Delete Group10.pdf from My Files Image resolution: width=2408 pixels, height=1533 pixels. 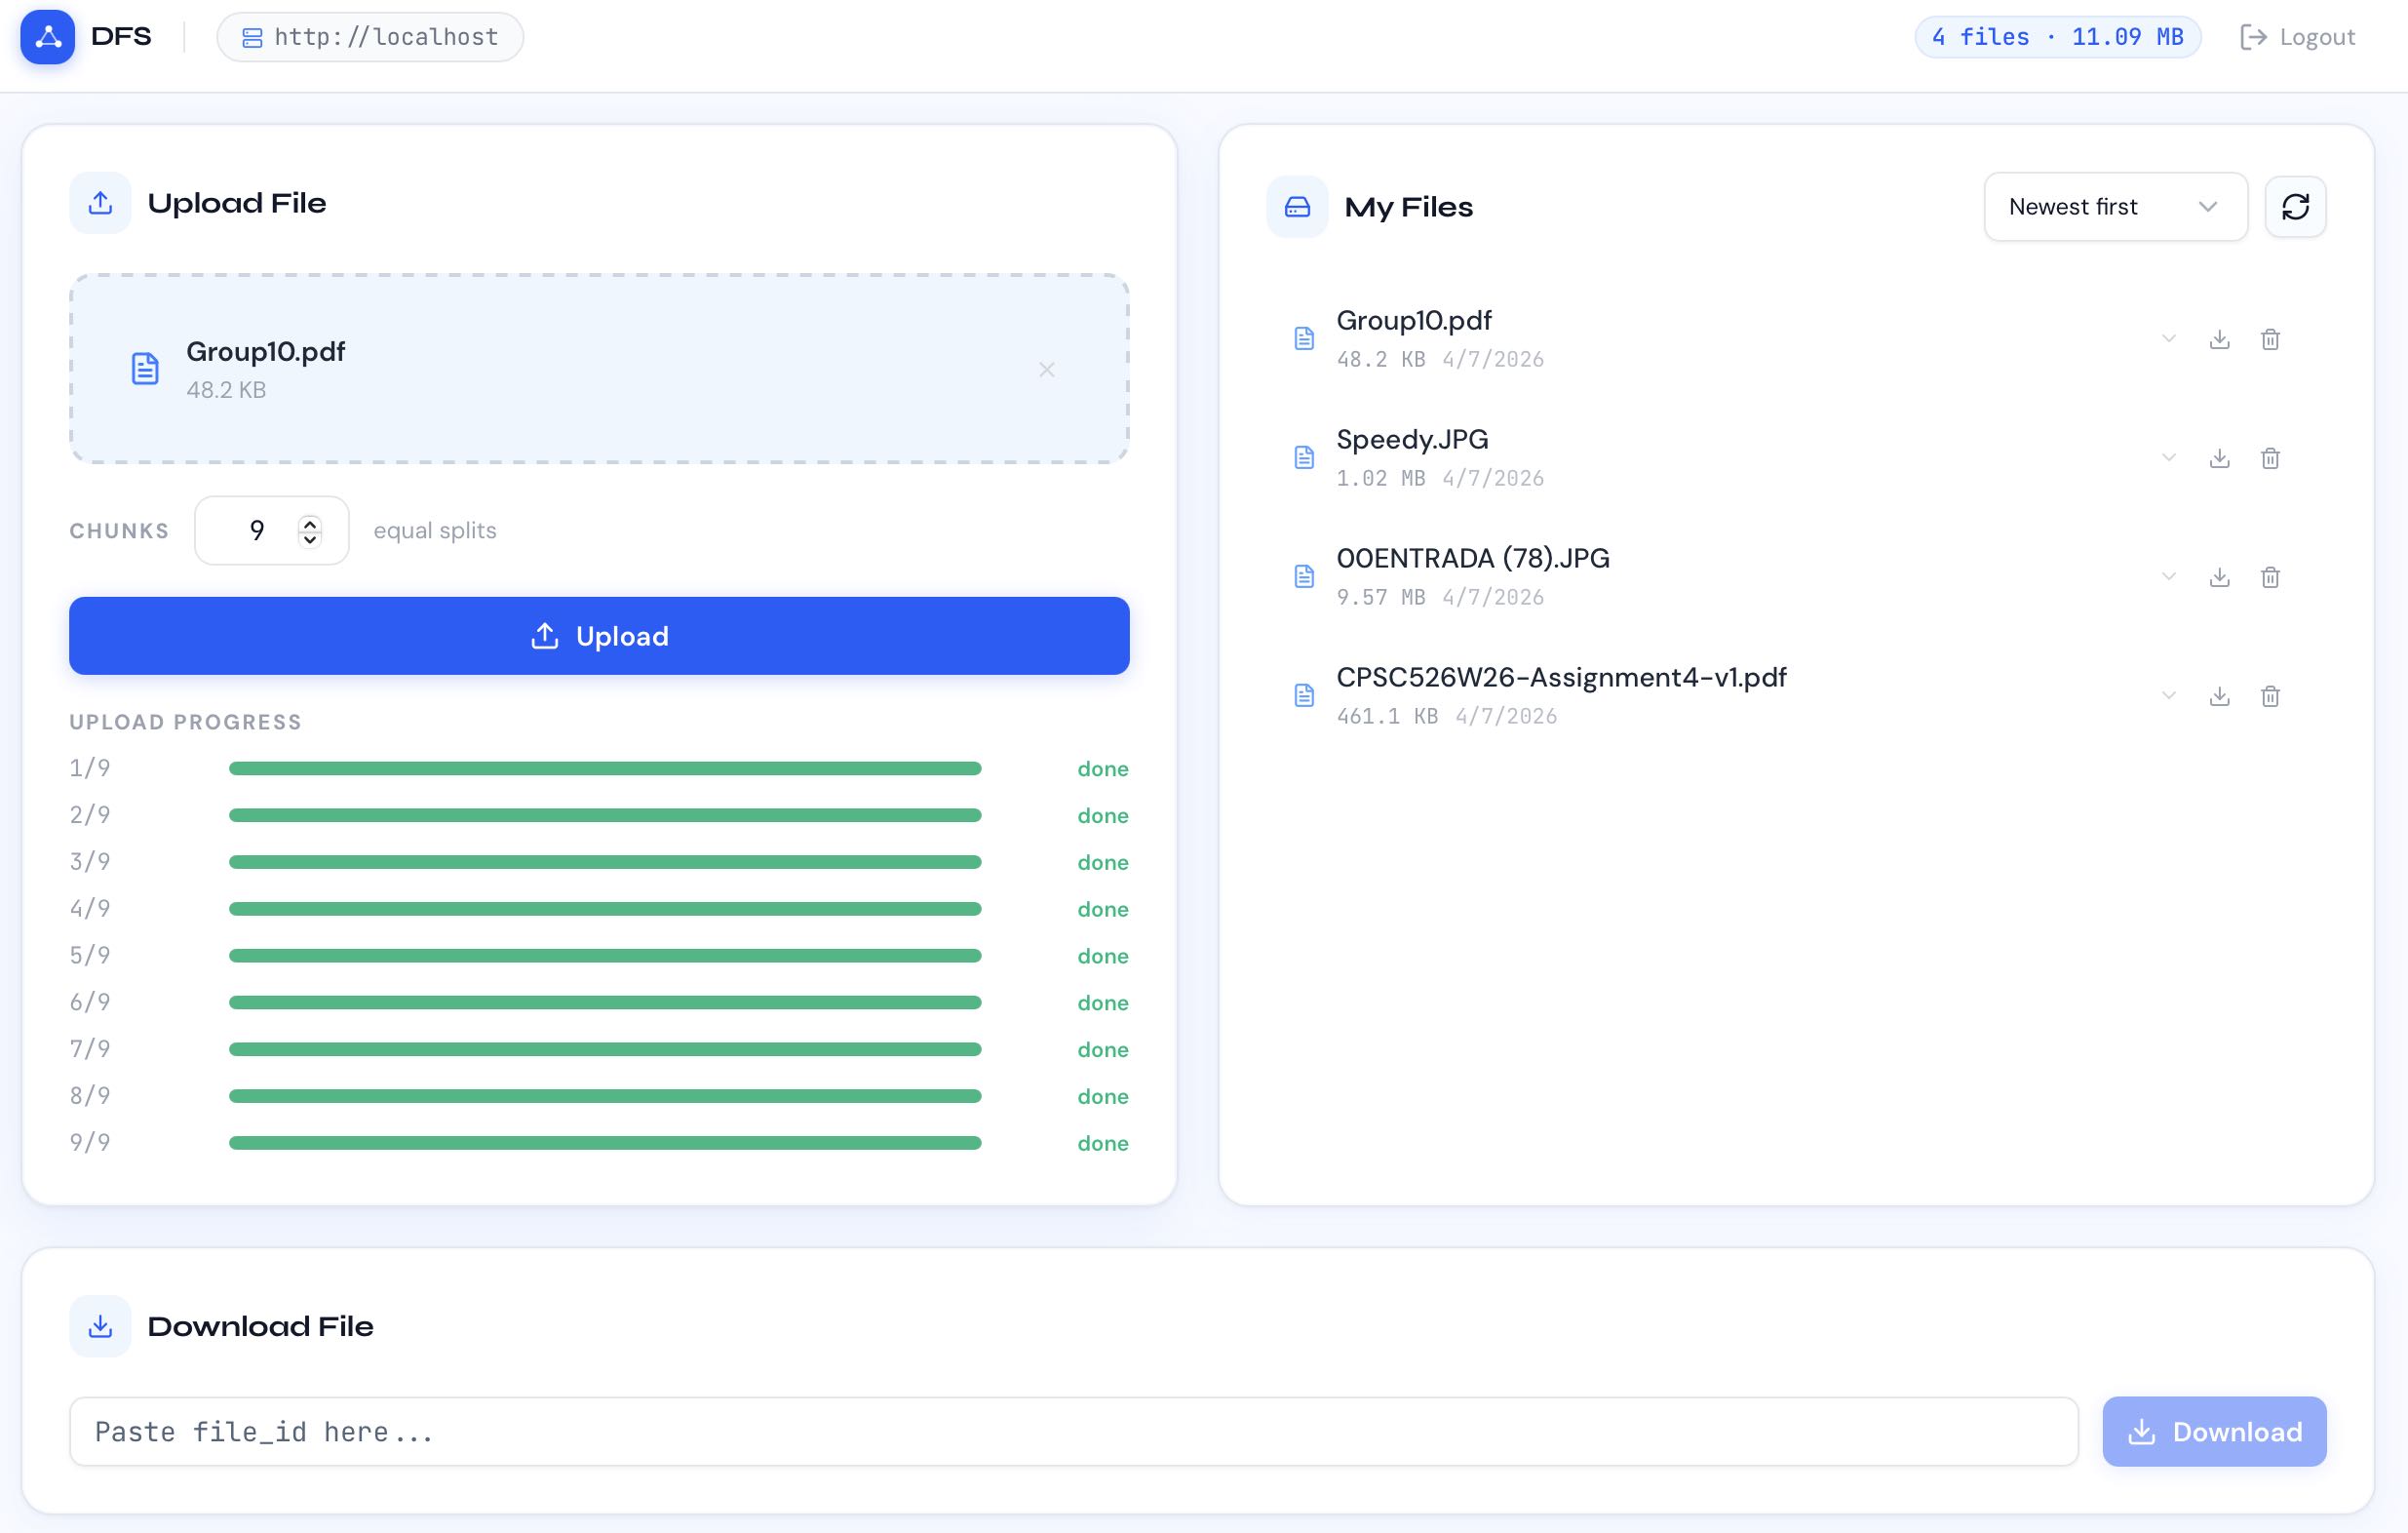point(2270,339)
